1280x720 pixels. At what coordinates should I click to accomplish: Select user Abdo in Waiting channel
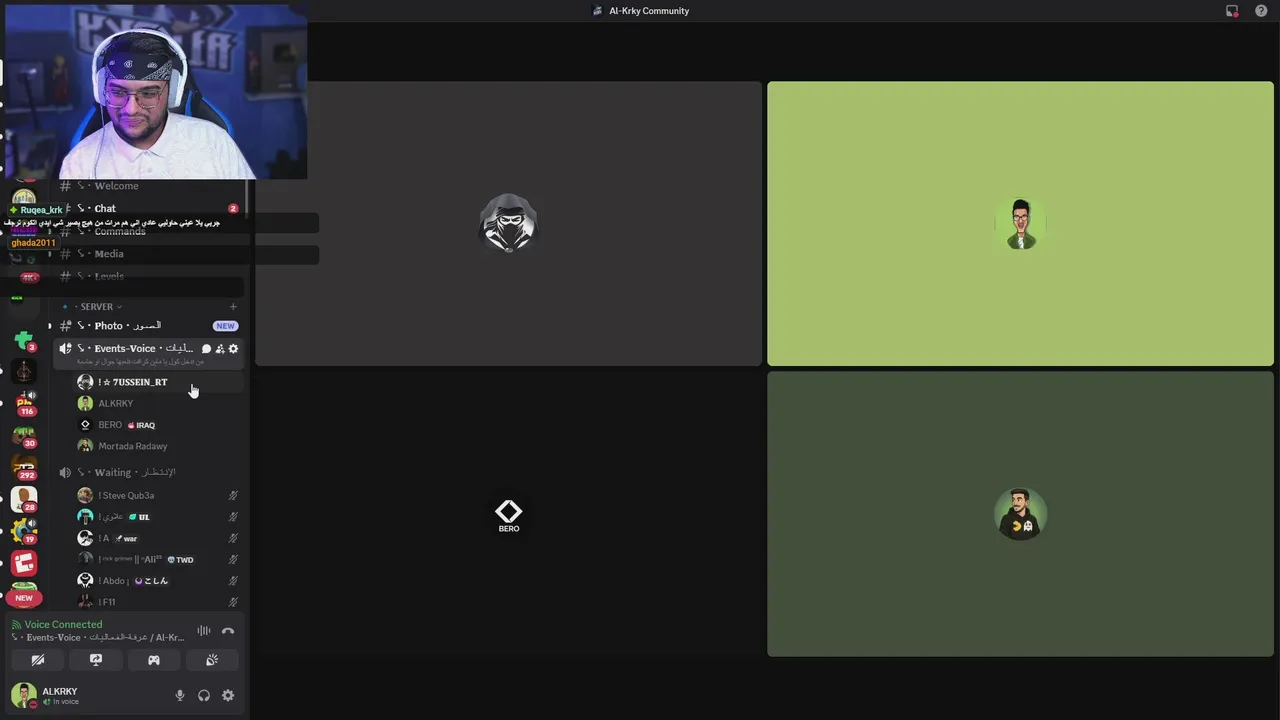coord(160,581)
